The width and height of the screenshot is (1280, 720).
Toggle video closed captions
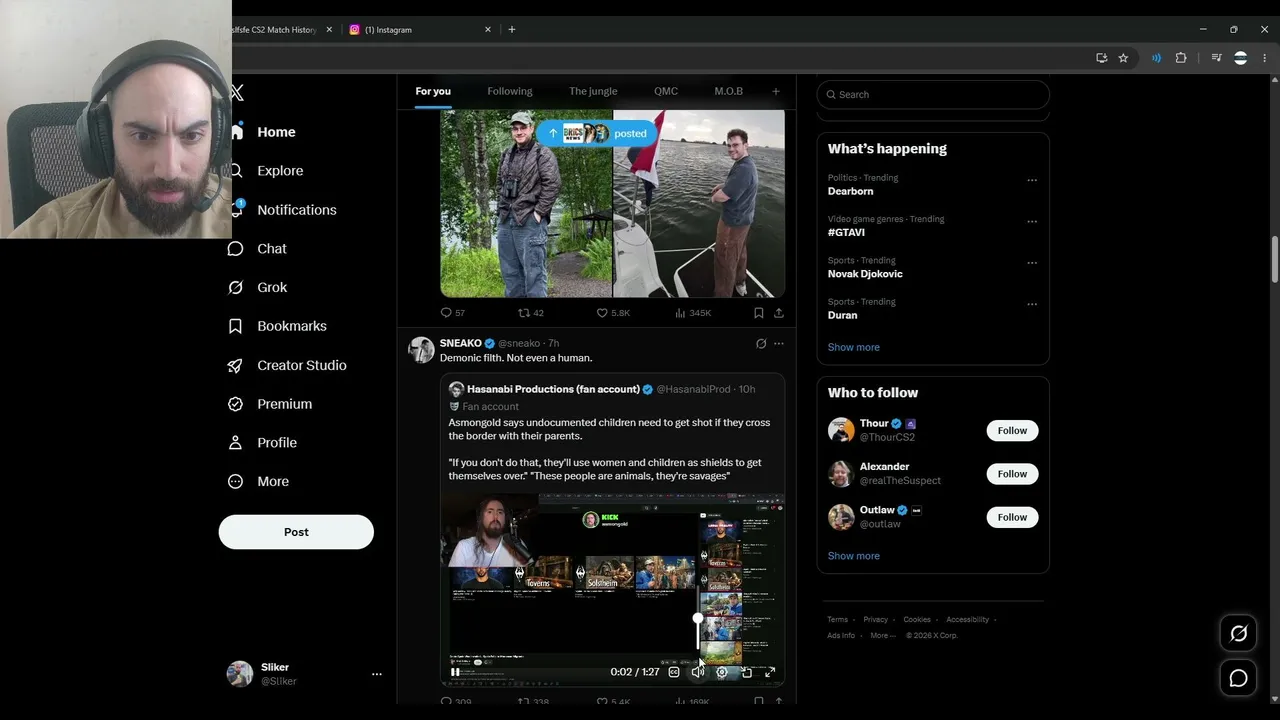(x=674, y=672)
